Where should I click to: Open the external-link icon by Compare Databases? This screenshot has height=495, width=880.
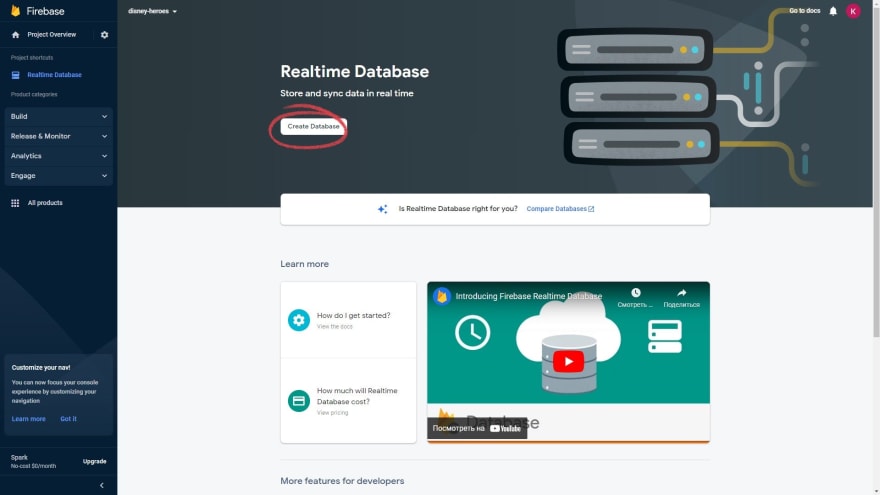[x=591, y=209]
